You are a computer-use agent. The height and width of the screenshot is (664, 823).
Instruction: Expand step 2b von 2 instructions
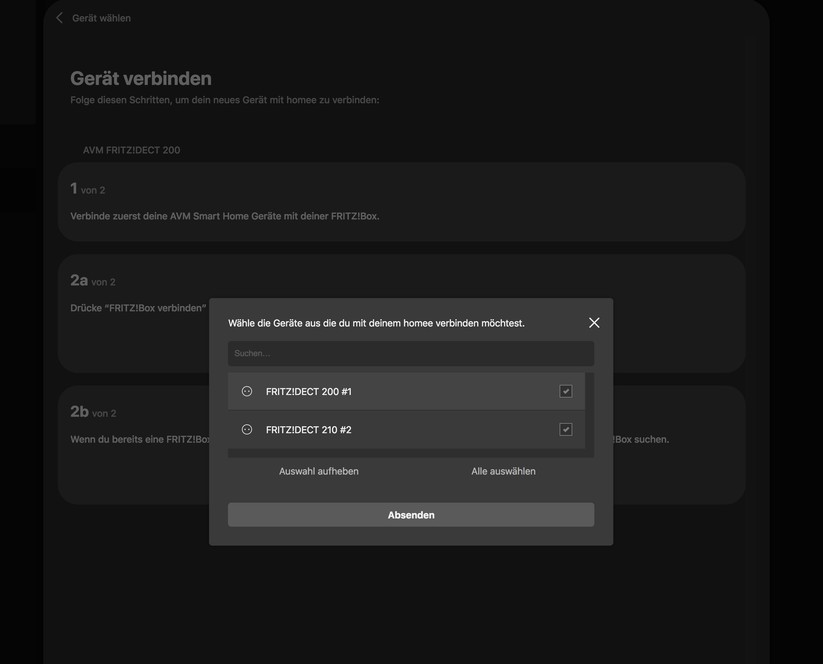point(90,411)
